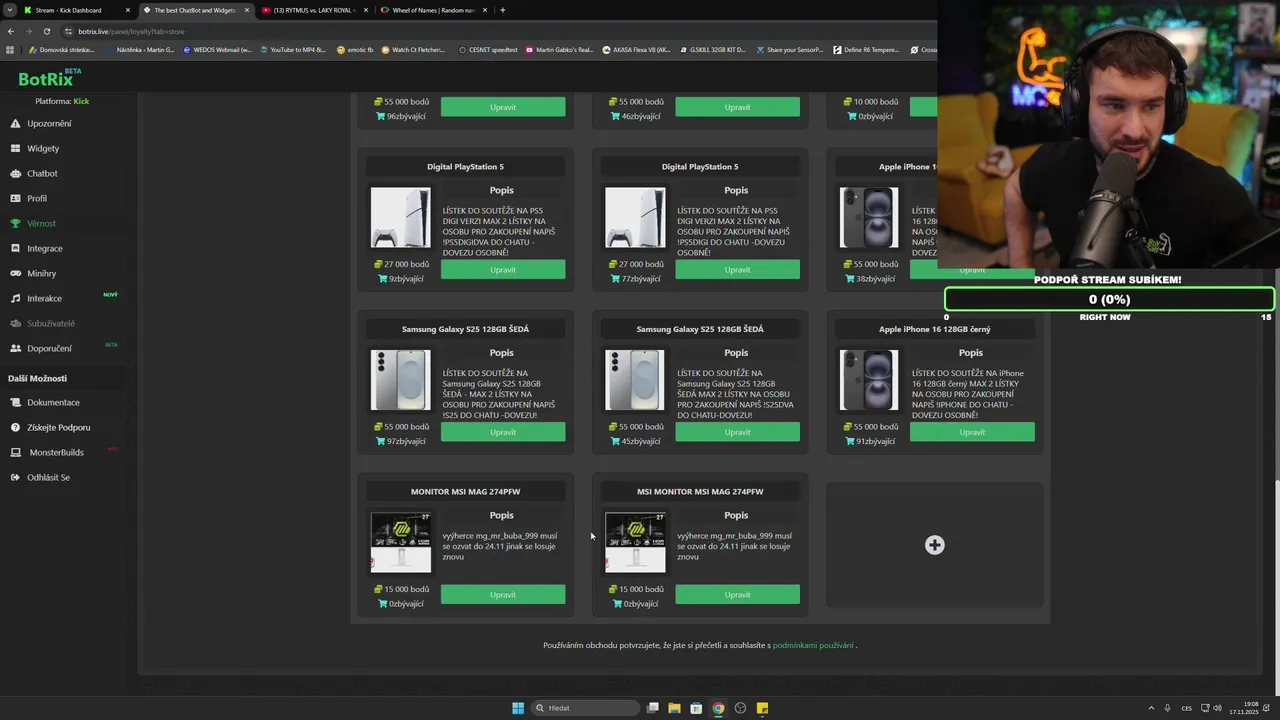Click Upravit on Apple iPhone 16 128GB černý
This screenshot has height=720, width=1280.
(x=972, y=432)
